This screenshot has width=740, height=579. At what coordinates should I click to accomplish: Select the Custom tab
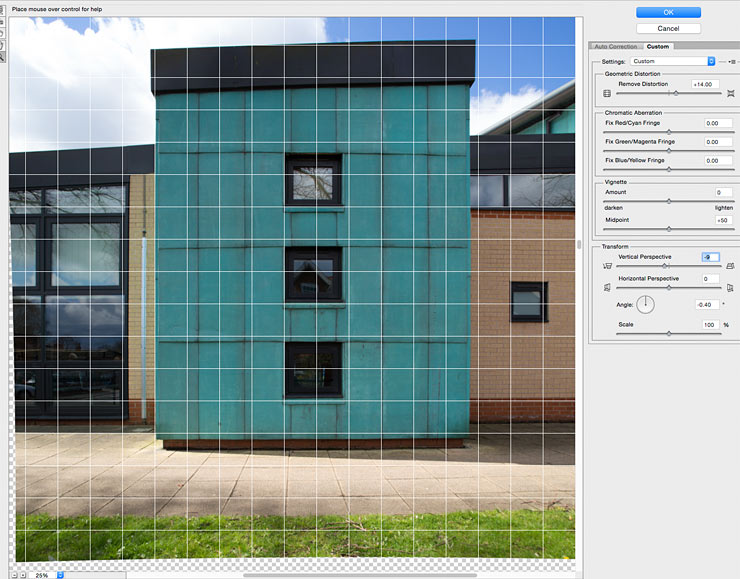(x=657, y=46)
